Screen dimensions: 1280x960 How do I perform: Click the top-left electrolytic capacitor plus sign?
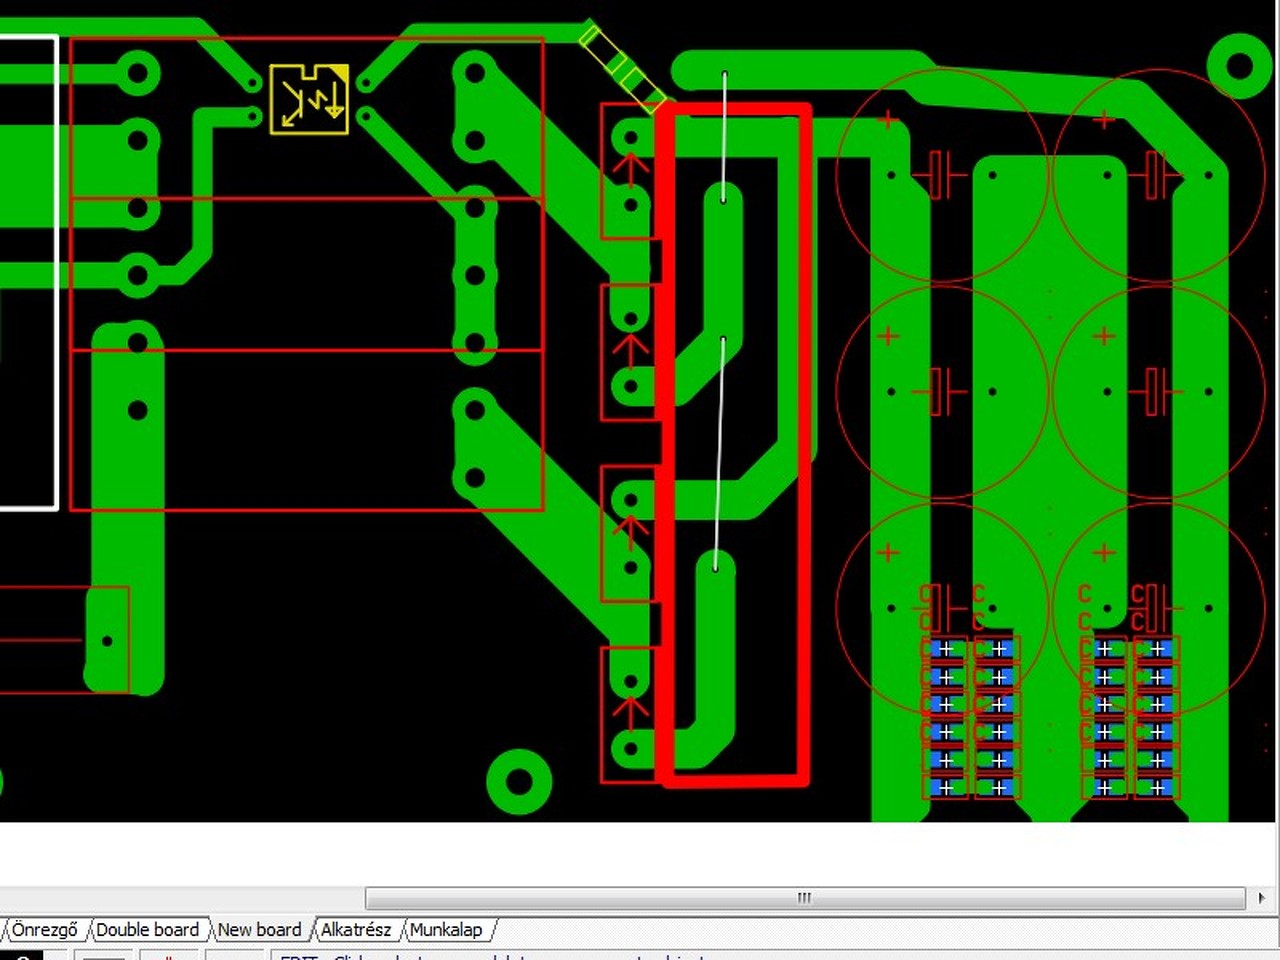click(888, 120)
